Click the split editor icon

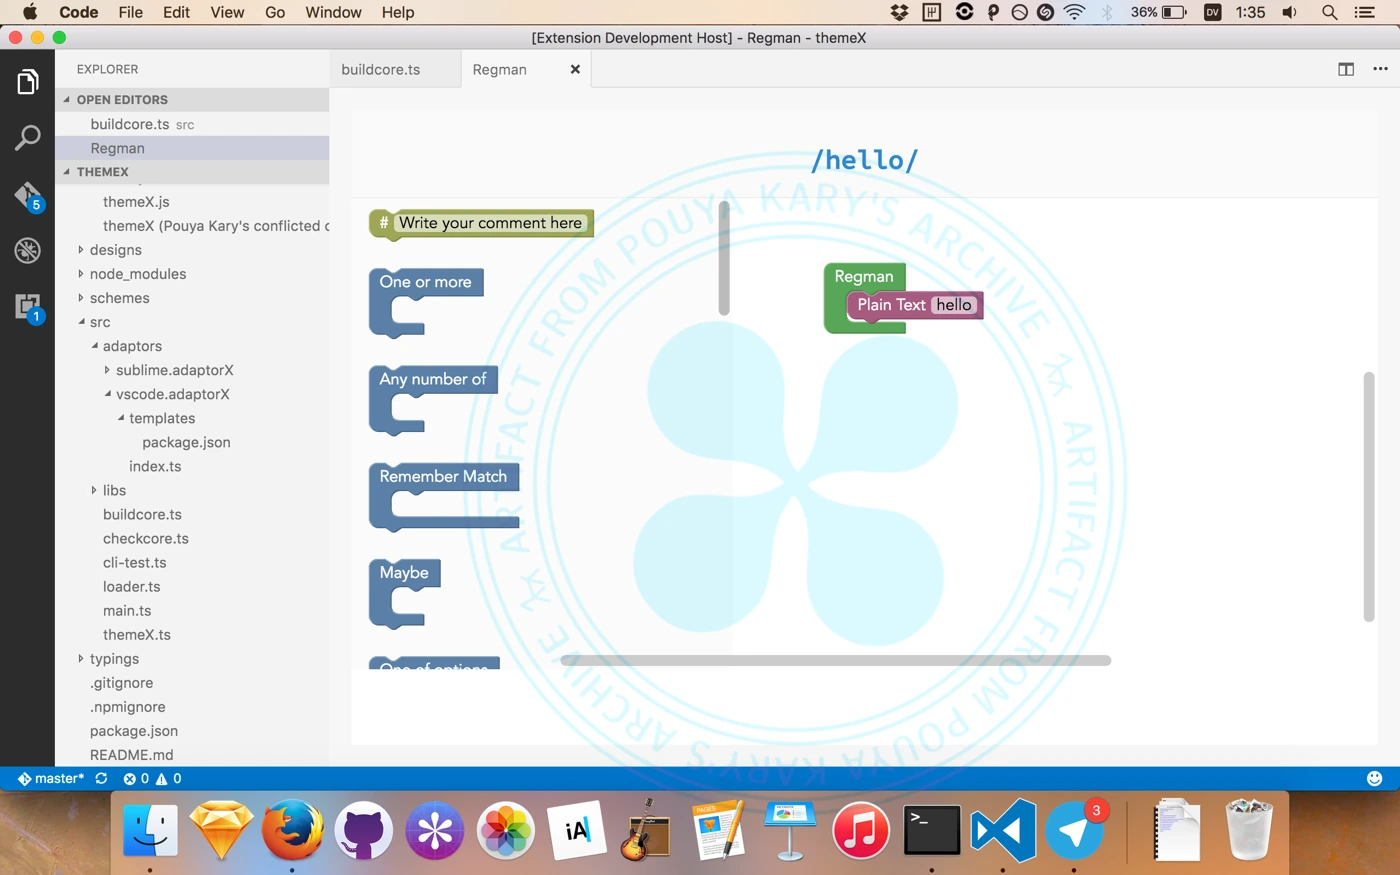coord(1346,69)
